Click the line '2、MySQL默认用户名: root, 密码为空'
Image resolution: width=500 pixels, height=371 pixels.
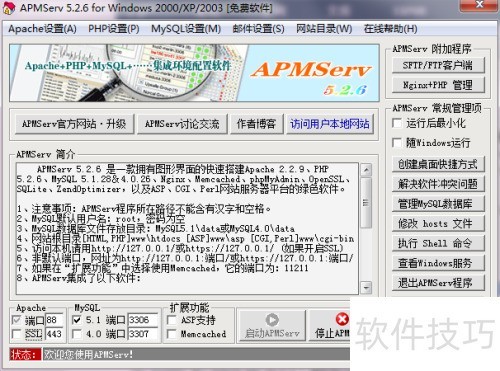point(101,219)
